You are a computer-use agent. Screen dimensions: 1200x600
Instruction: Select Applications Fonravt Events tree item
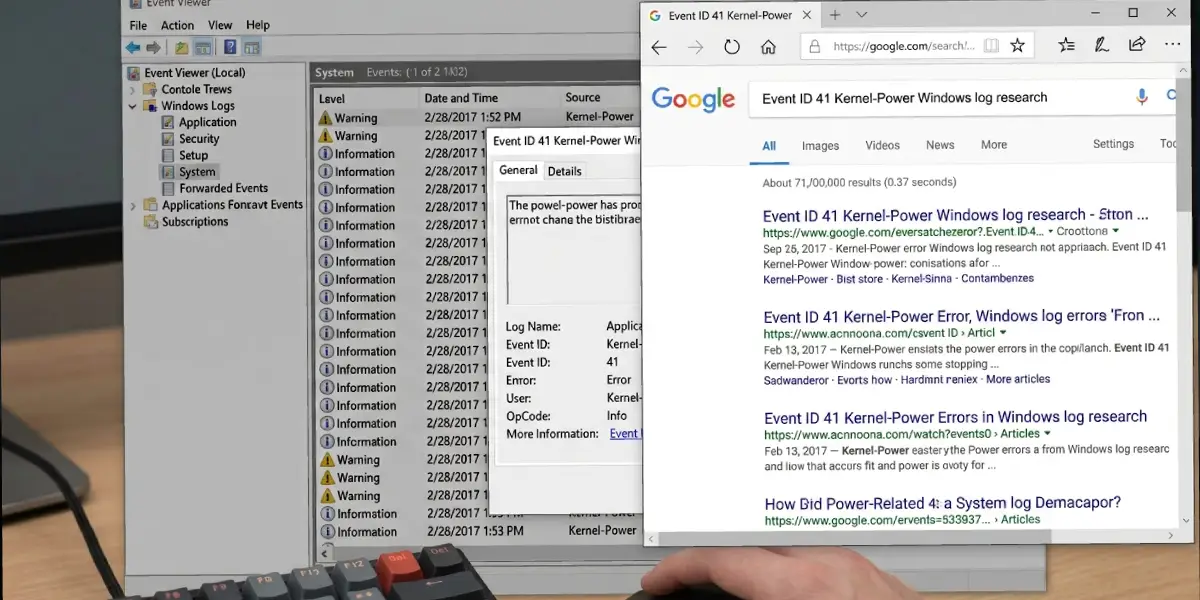[223, 205]
